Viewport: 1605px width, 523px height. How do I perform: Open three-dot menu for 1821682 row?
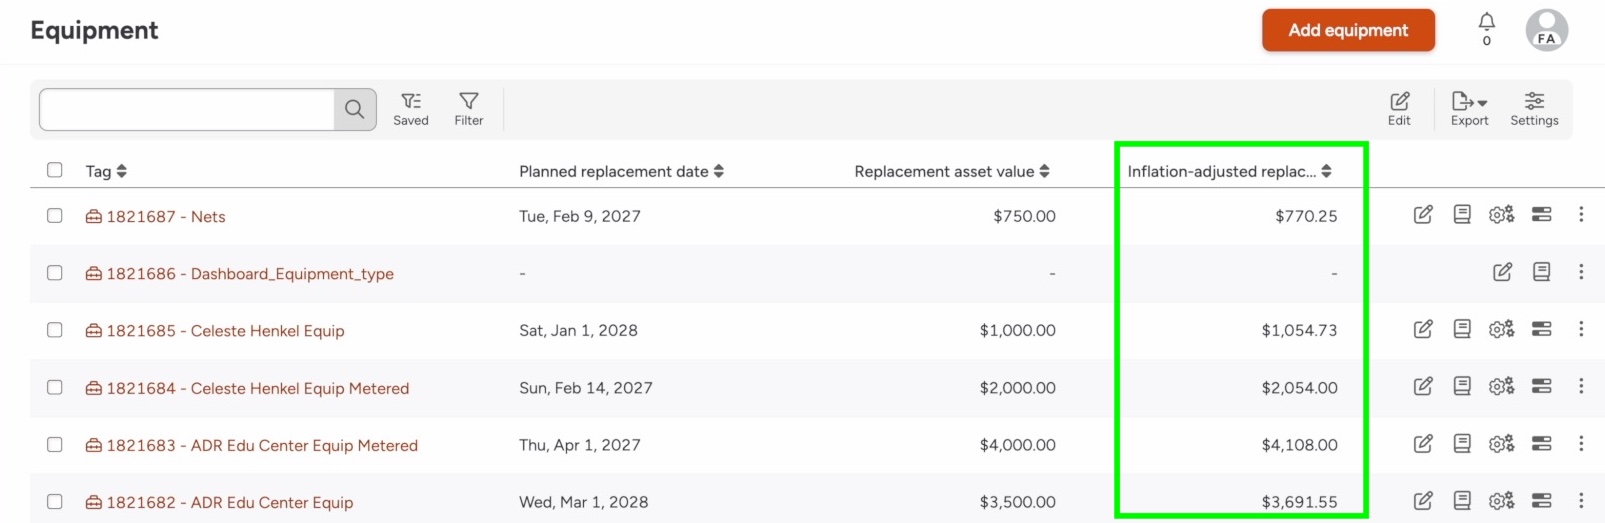[x=1580, y=501]
